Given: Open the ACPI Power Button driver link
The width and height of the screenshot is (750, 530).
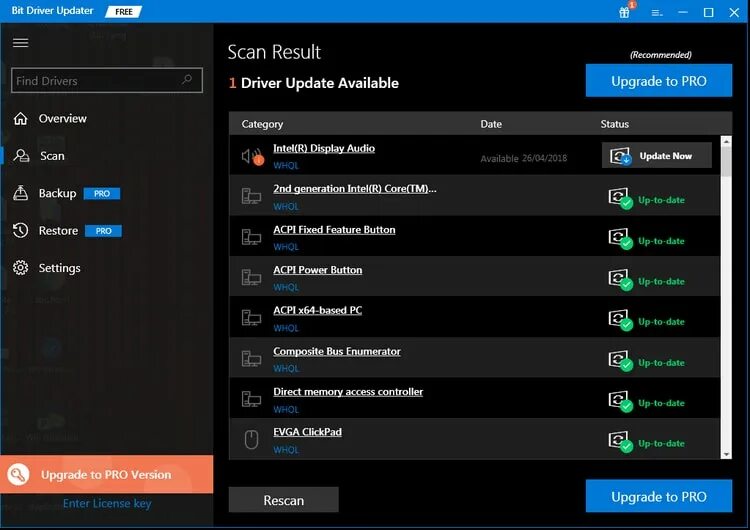Looking at the screenshot, I should (318, 270).
